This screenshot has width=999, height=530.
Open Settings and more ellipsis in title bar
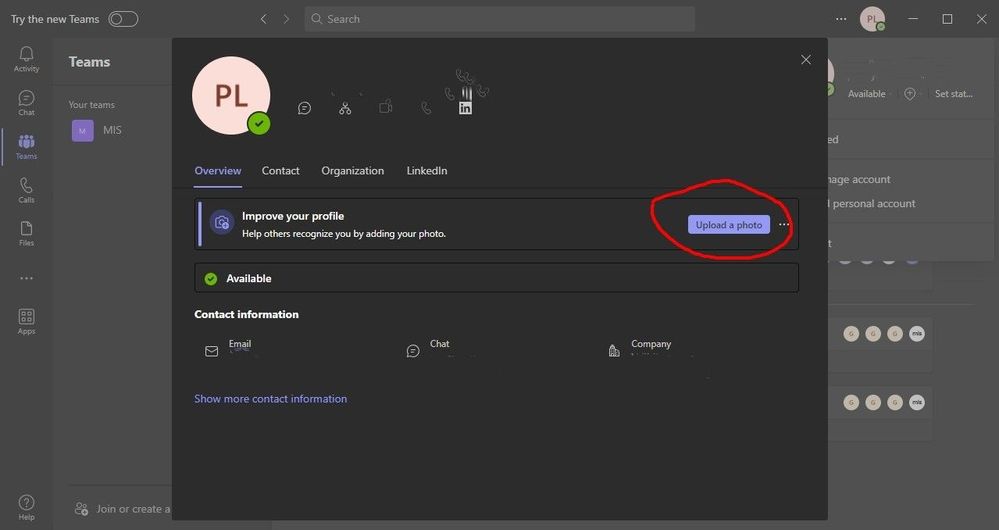point(841,19)
